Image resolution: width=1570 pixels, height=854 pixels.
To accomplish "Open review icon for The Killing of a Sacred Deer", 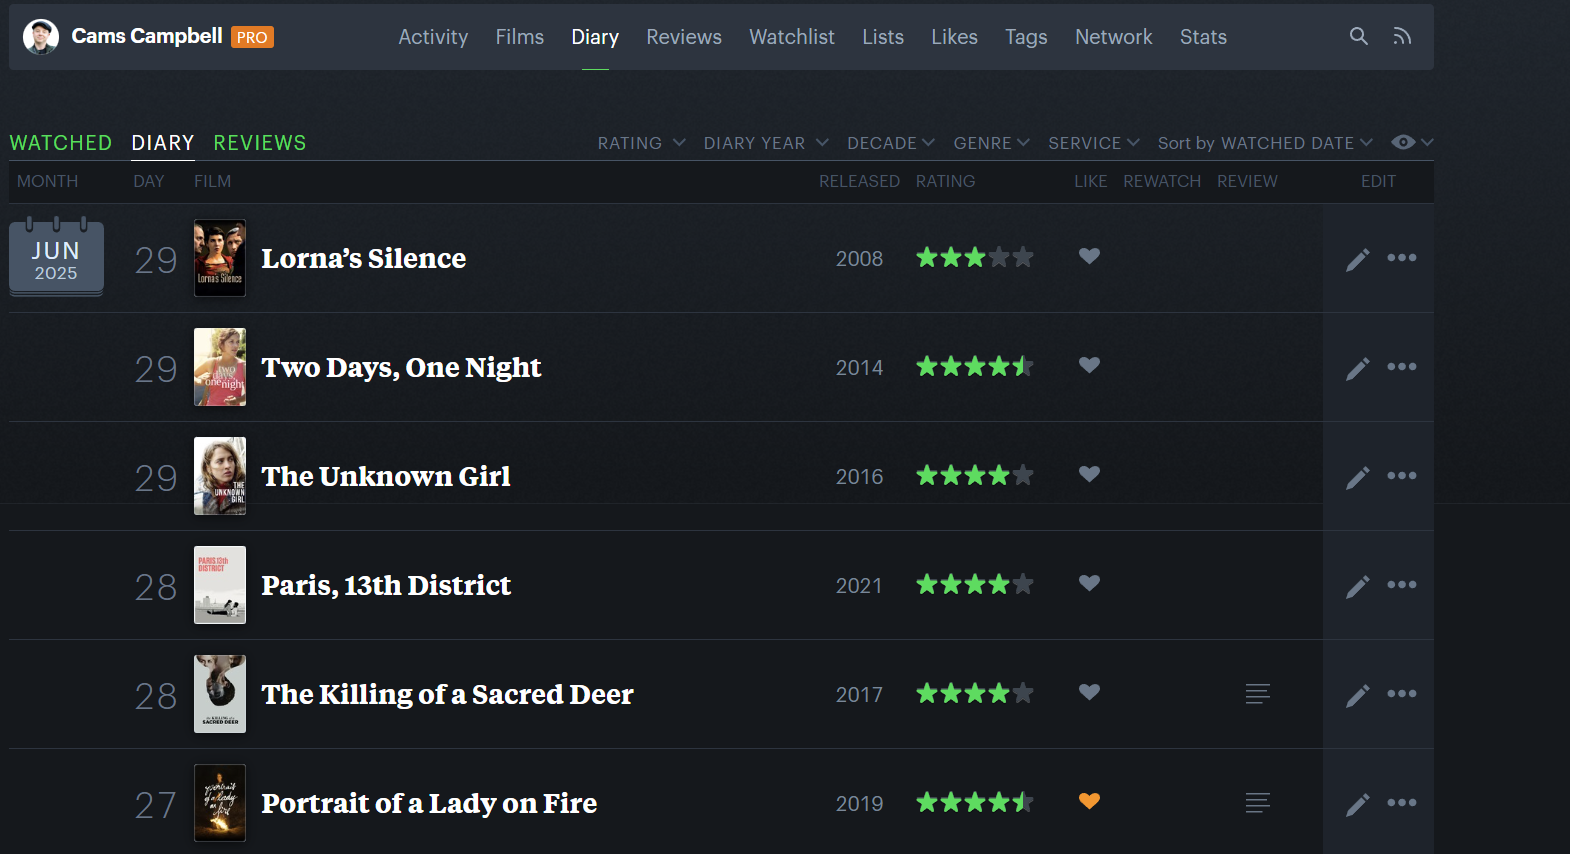I will [x=1257, y=694].
